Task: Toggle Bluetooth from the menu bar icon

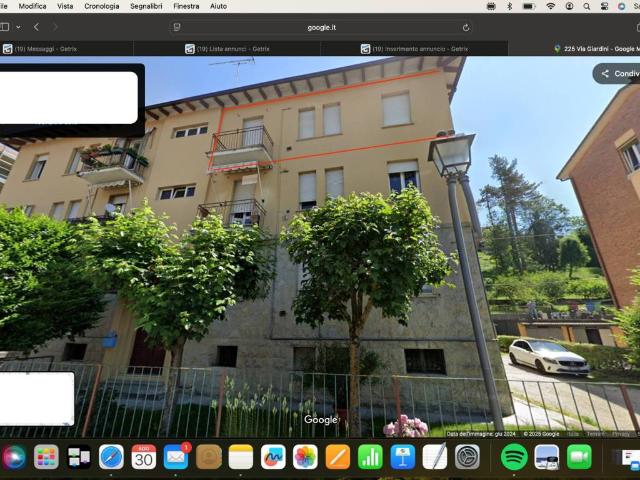Action: 508,6
